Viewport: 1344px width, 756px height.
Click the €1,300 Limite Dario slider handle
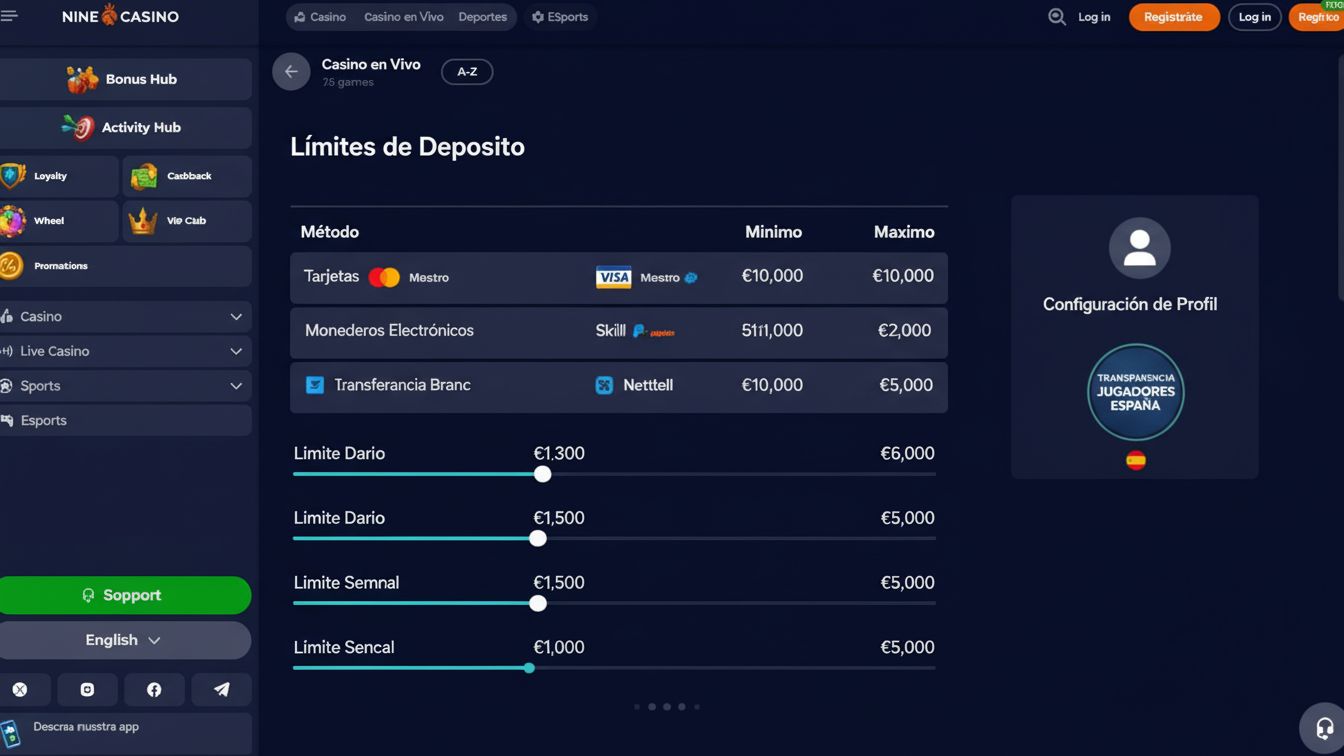click(543, 474)
